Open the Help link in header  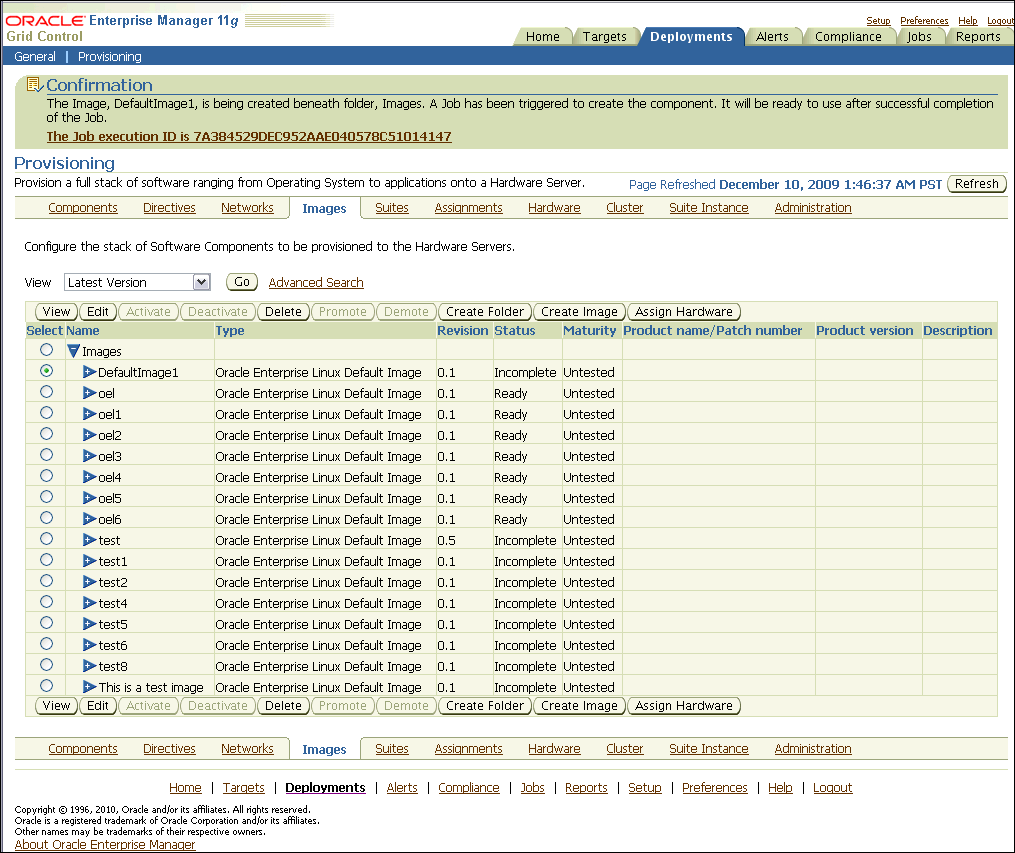[x=968, y=21]
